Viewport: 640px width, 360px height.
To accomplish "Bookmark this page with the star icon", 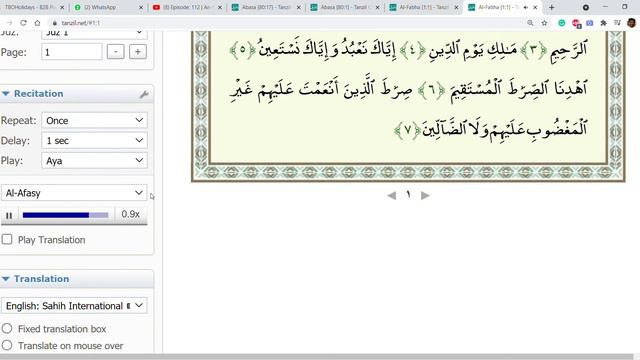I will point(544,23).
